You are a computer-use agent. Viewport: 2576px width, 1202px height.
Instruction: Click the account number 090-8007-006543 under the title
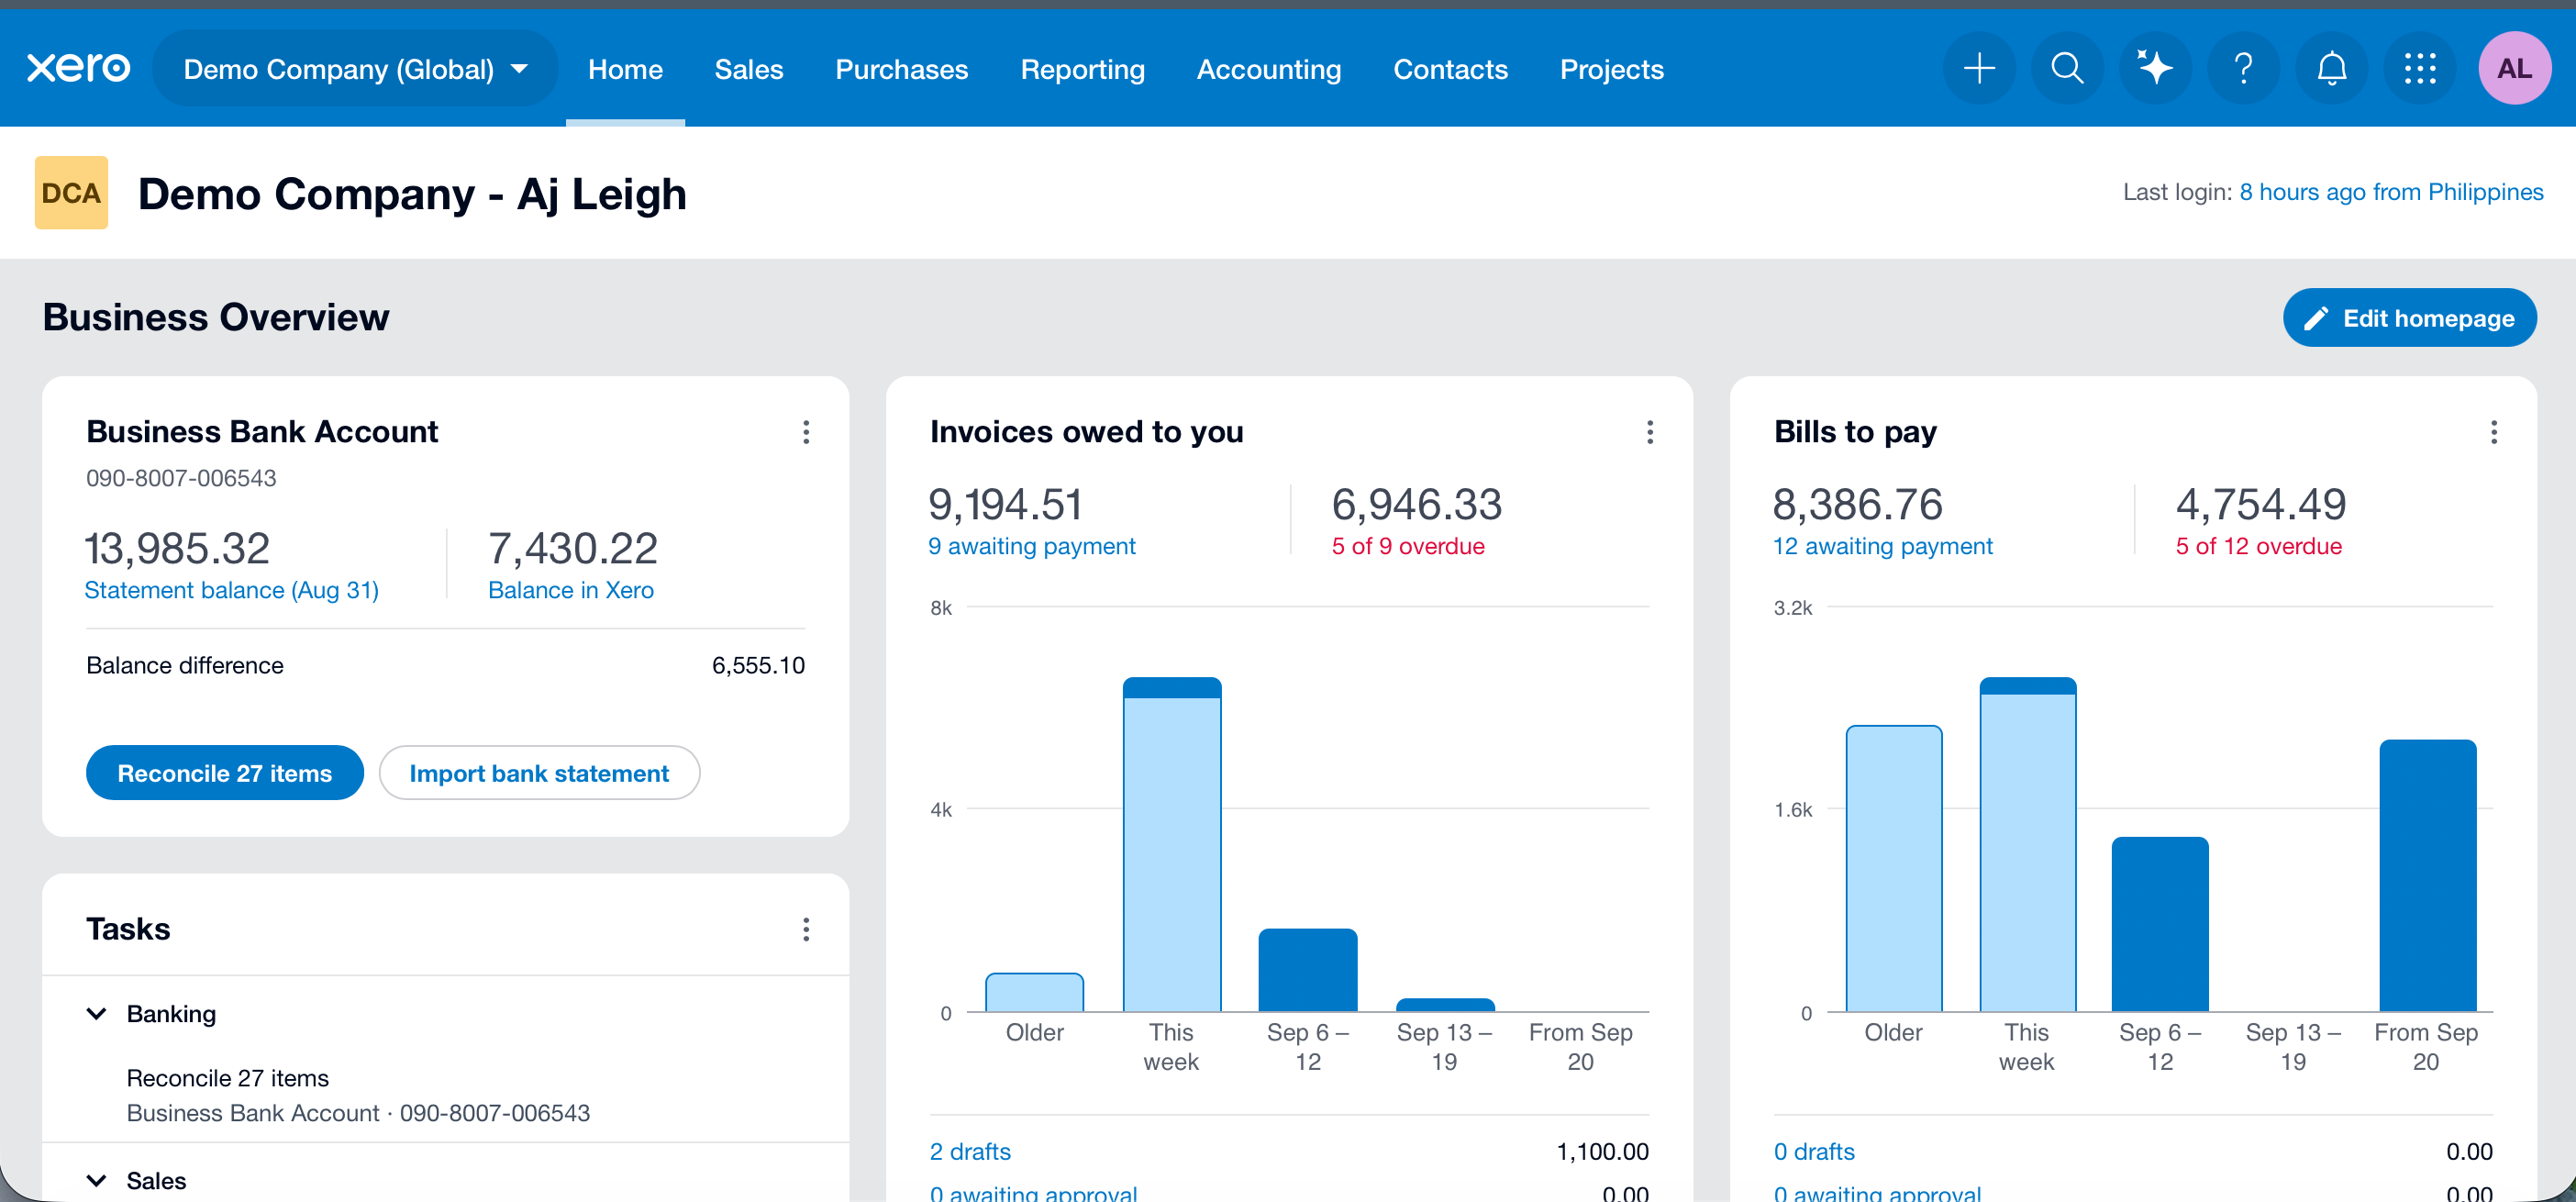click(181, 478)
